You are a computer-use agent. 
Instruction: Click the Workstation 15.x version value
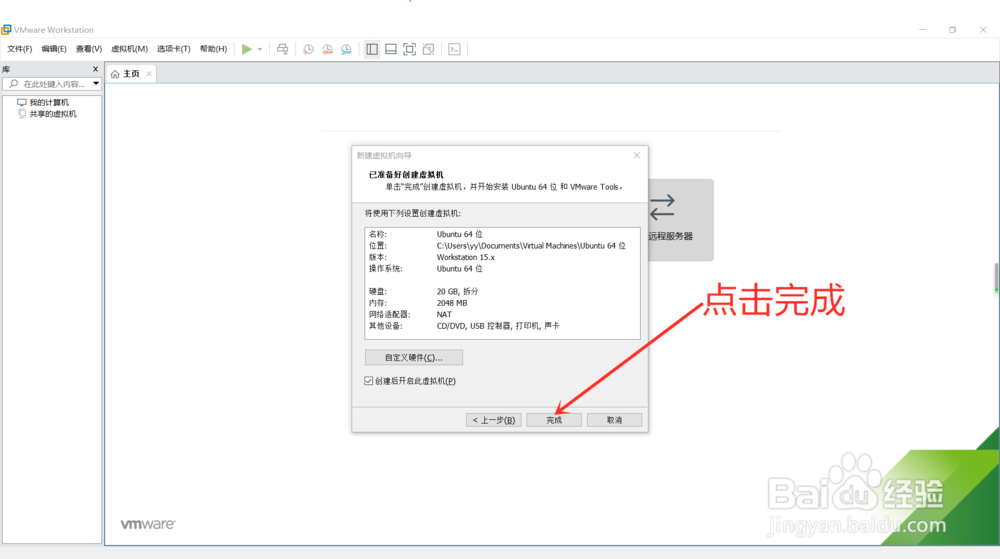click(466, 257)
